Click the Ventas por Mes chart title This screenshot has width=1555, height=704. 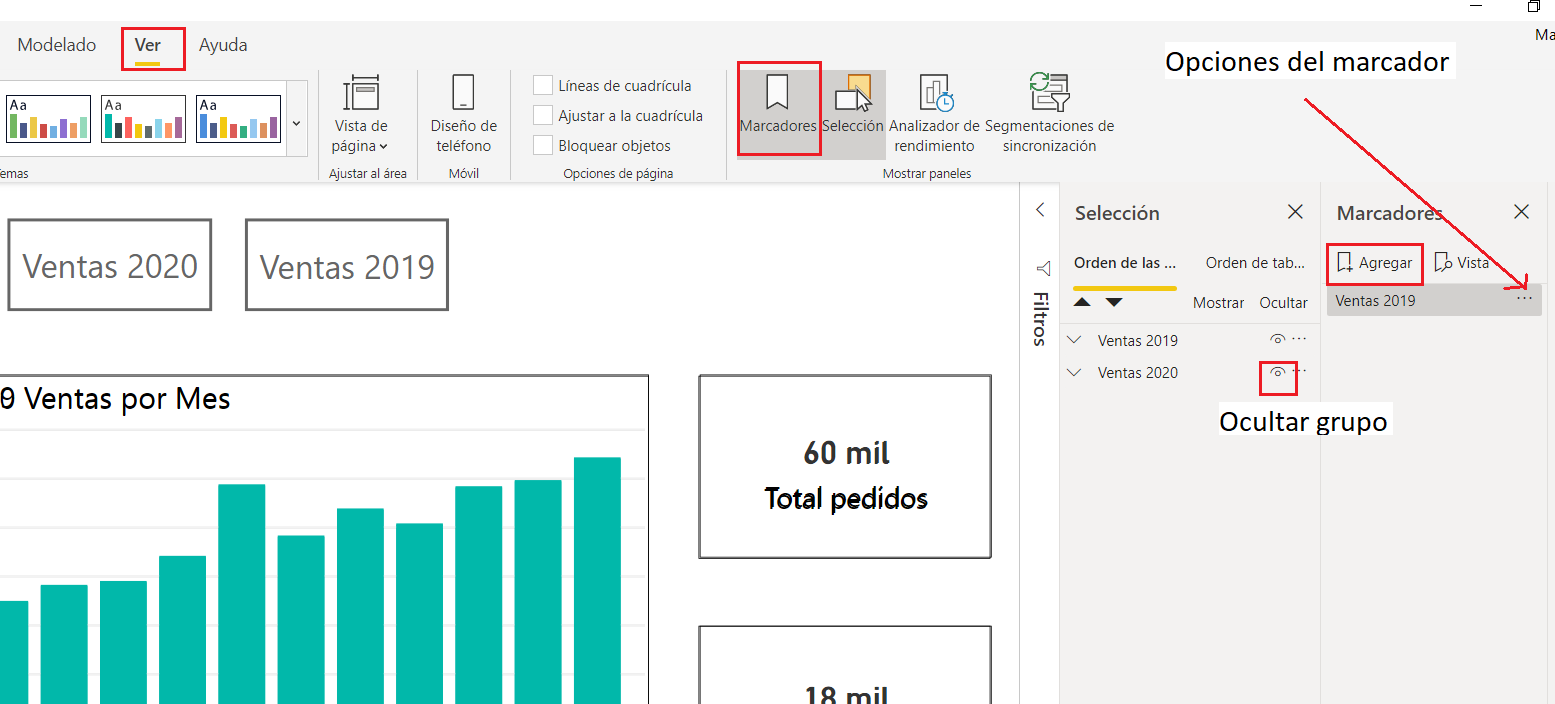point(115,399)
